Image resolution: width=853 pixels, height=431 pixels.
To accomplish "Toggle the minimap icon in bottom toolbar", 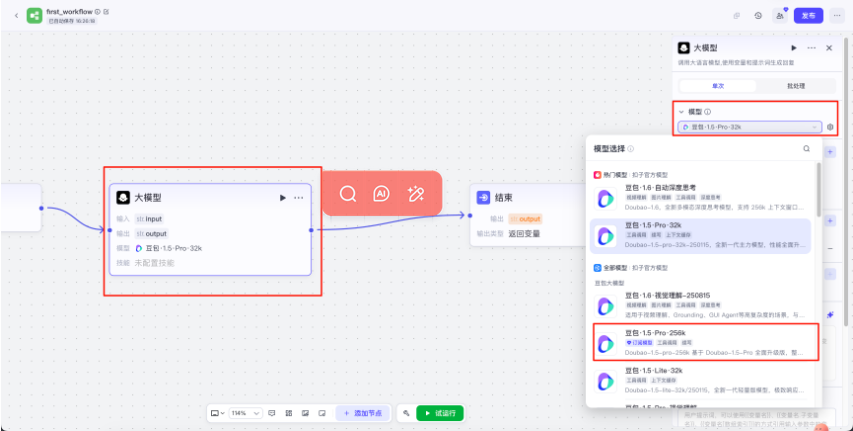I will [x=305, y=414].
